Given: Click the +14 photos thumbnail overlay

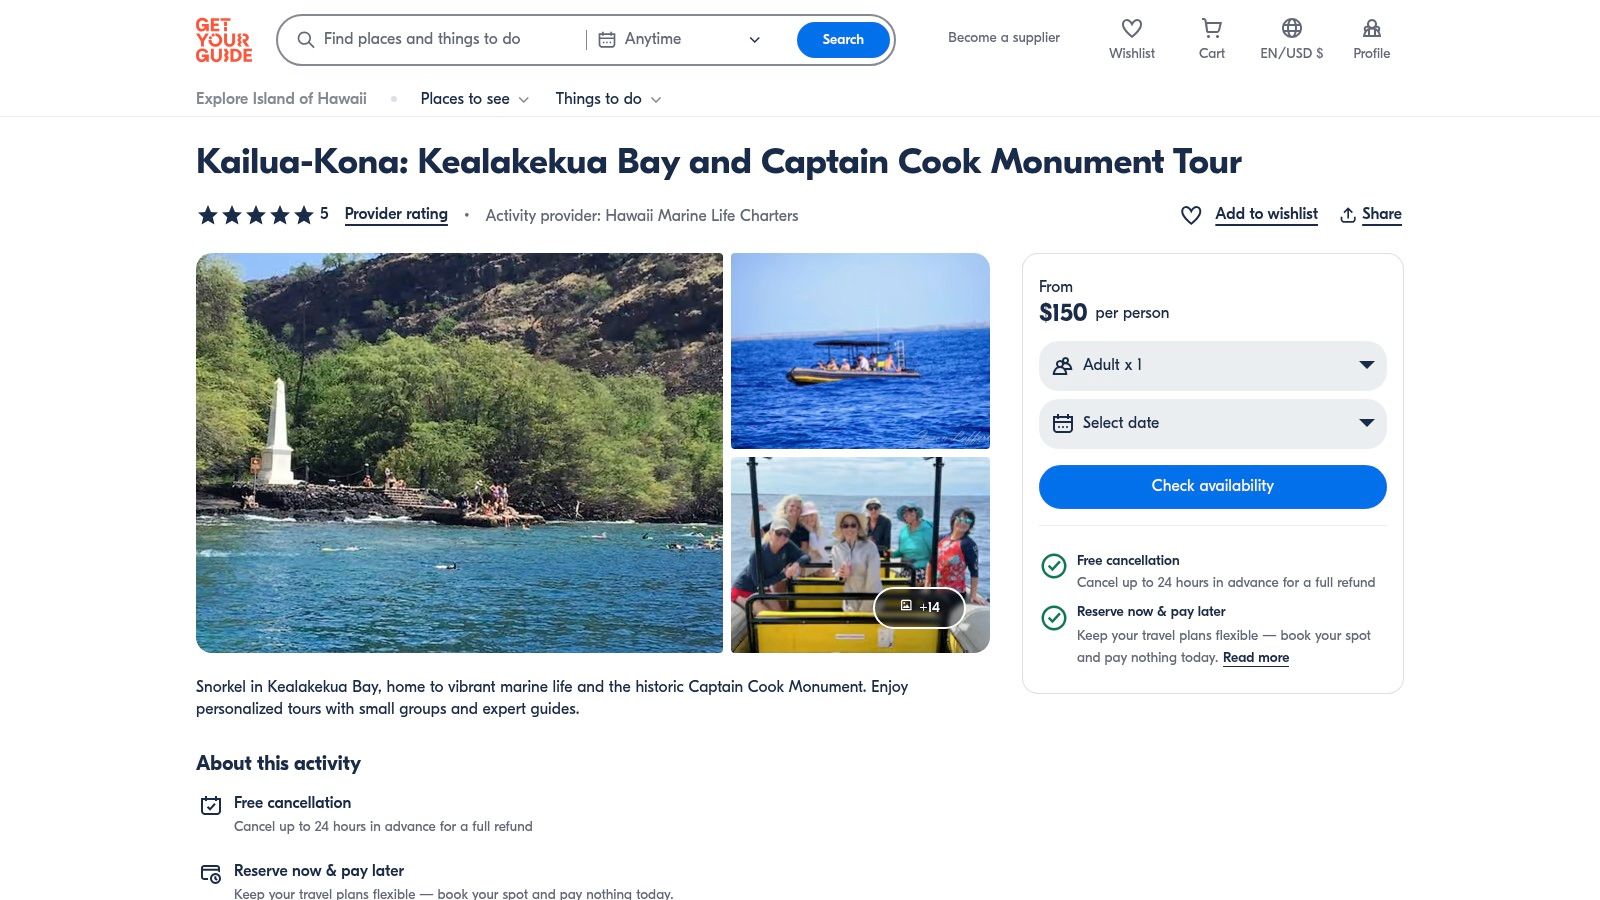Looking at the screenshot, I should (921, 607).
